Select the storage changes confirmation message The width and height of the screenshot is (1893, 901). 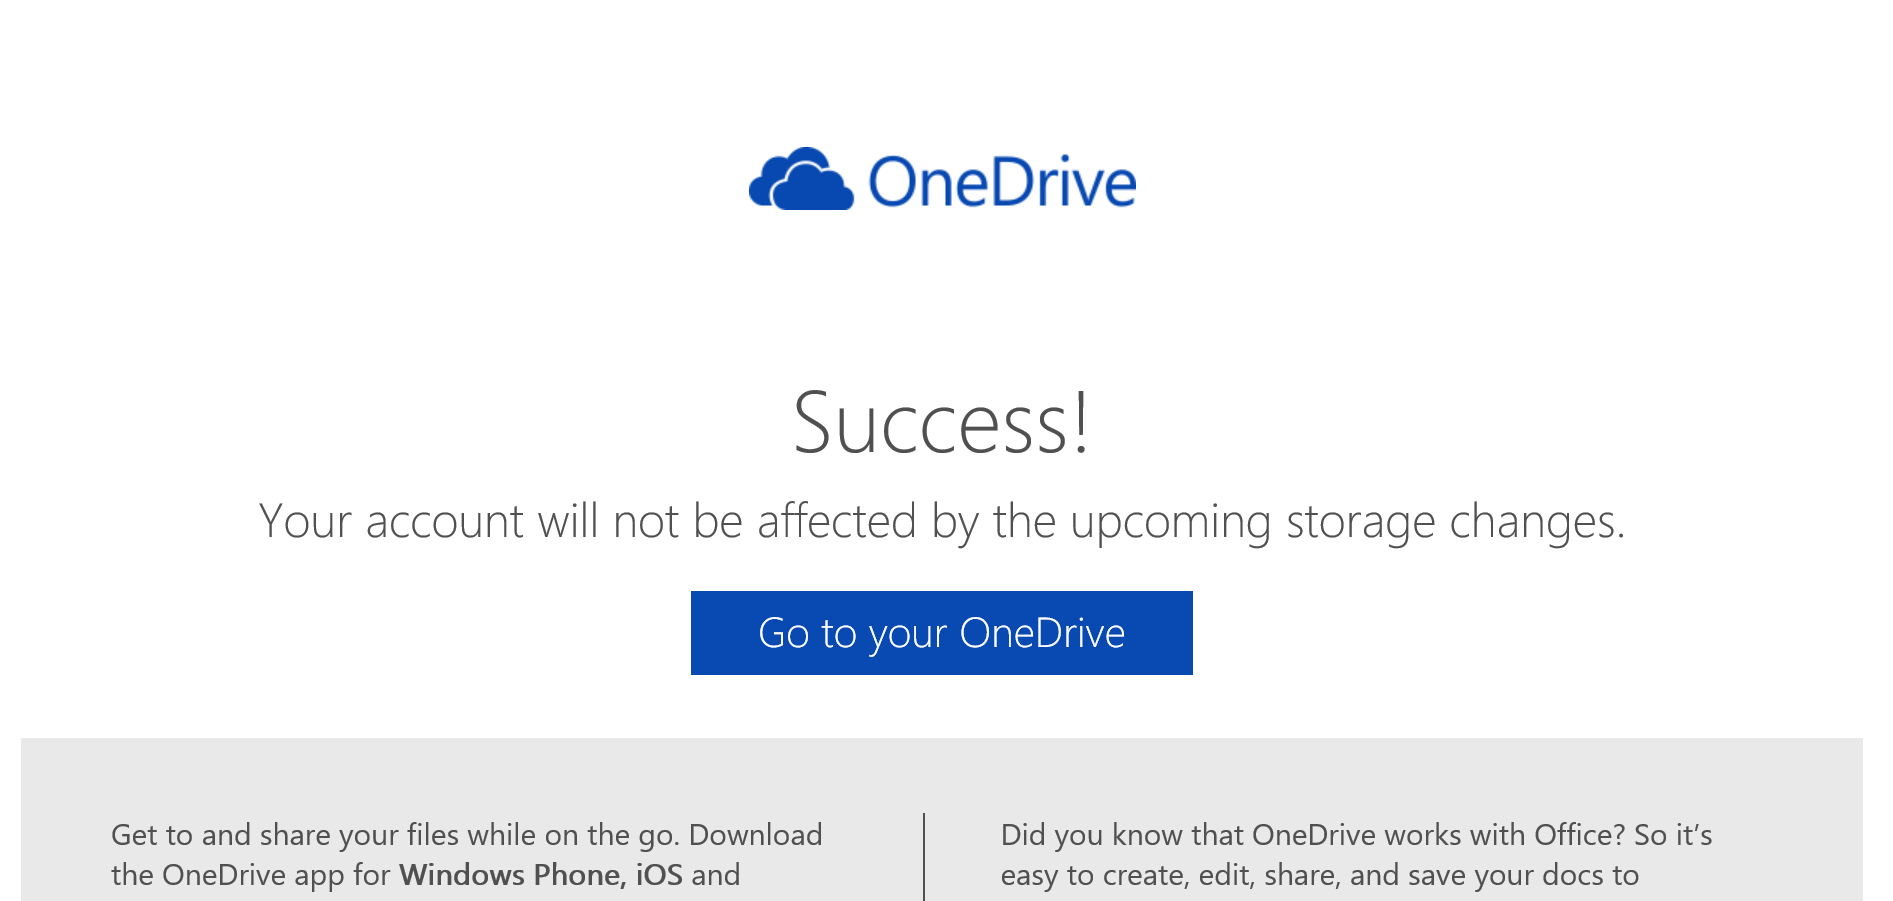(x=942, y=521)
